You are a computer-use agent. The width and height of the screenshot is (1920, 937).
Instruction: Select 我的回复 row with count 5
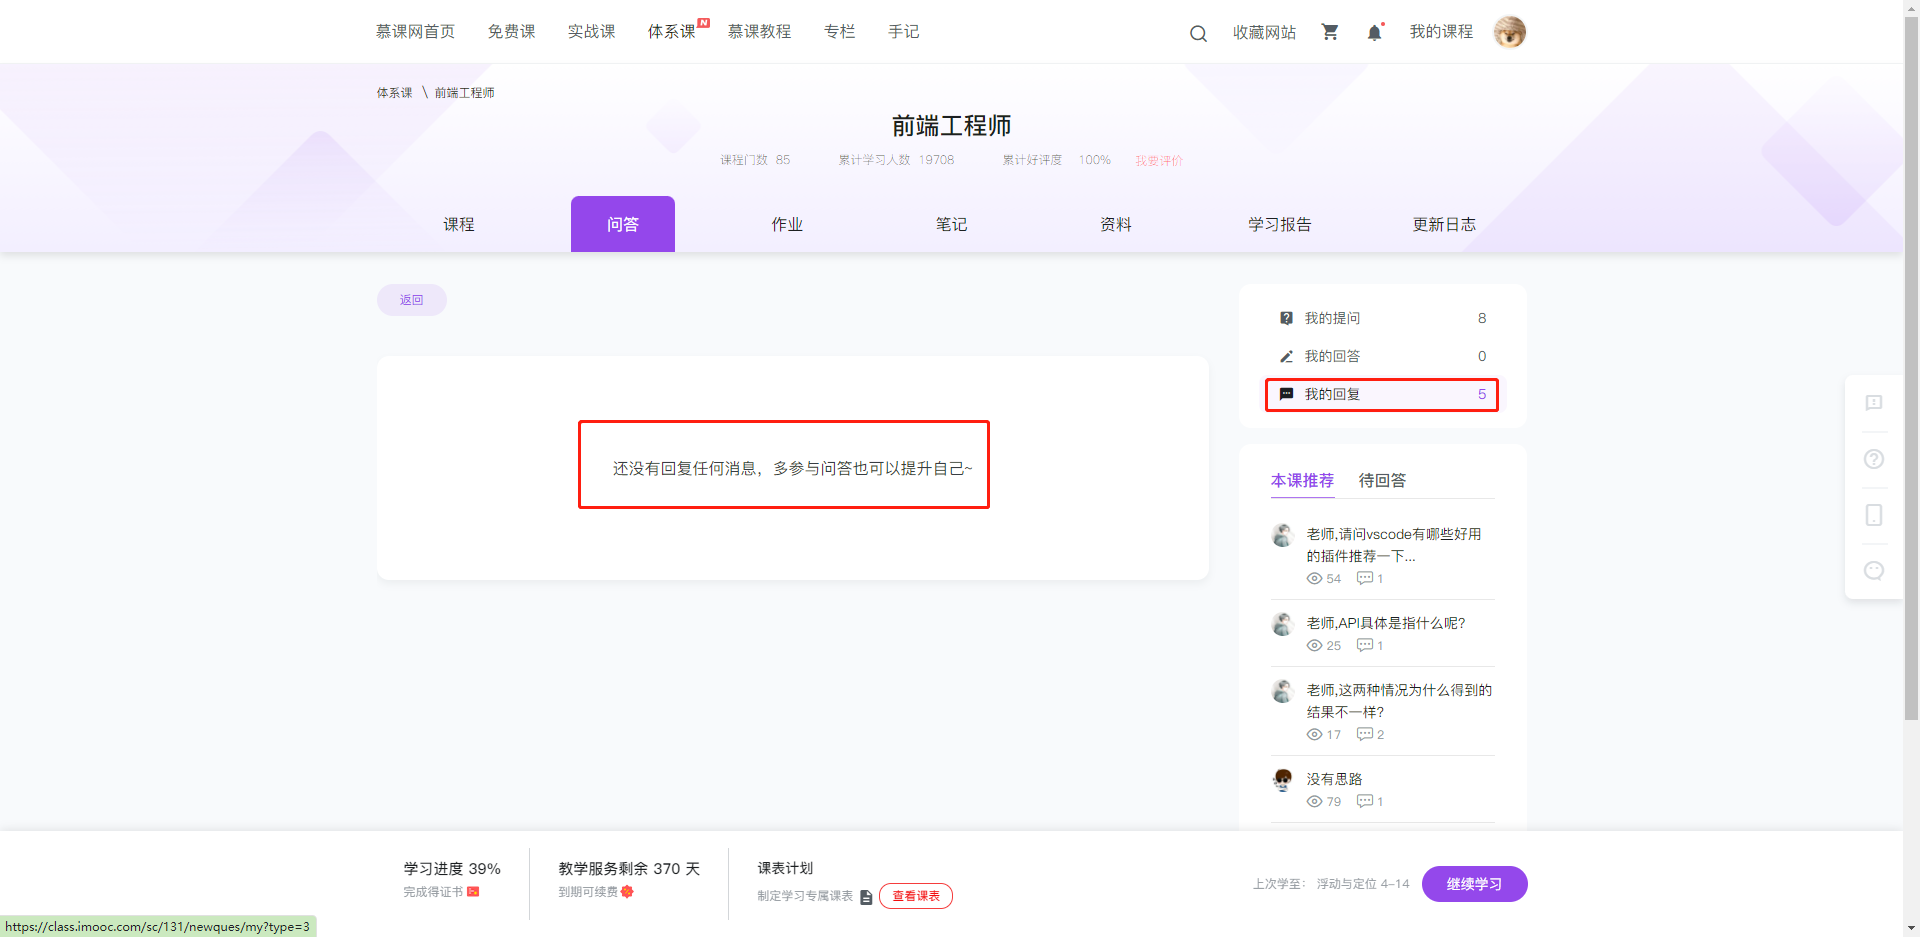coord(1382,394)
